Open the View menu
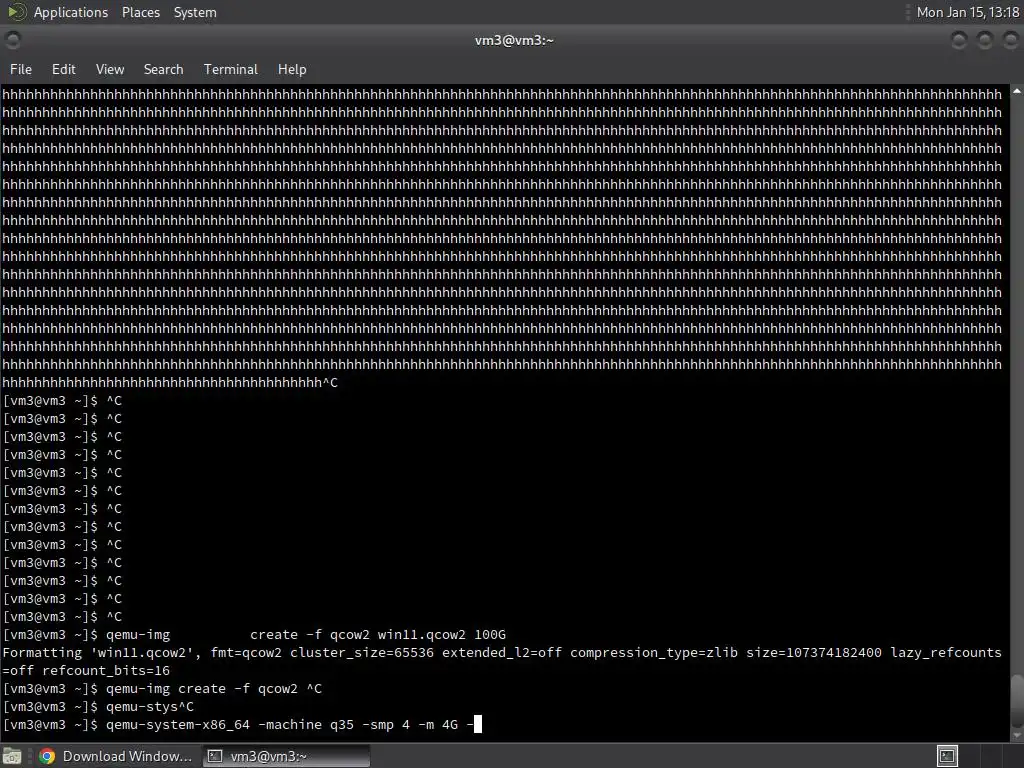The image size is (1024, 768). coord(110,69)
